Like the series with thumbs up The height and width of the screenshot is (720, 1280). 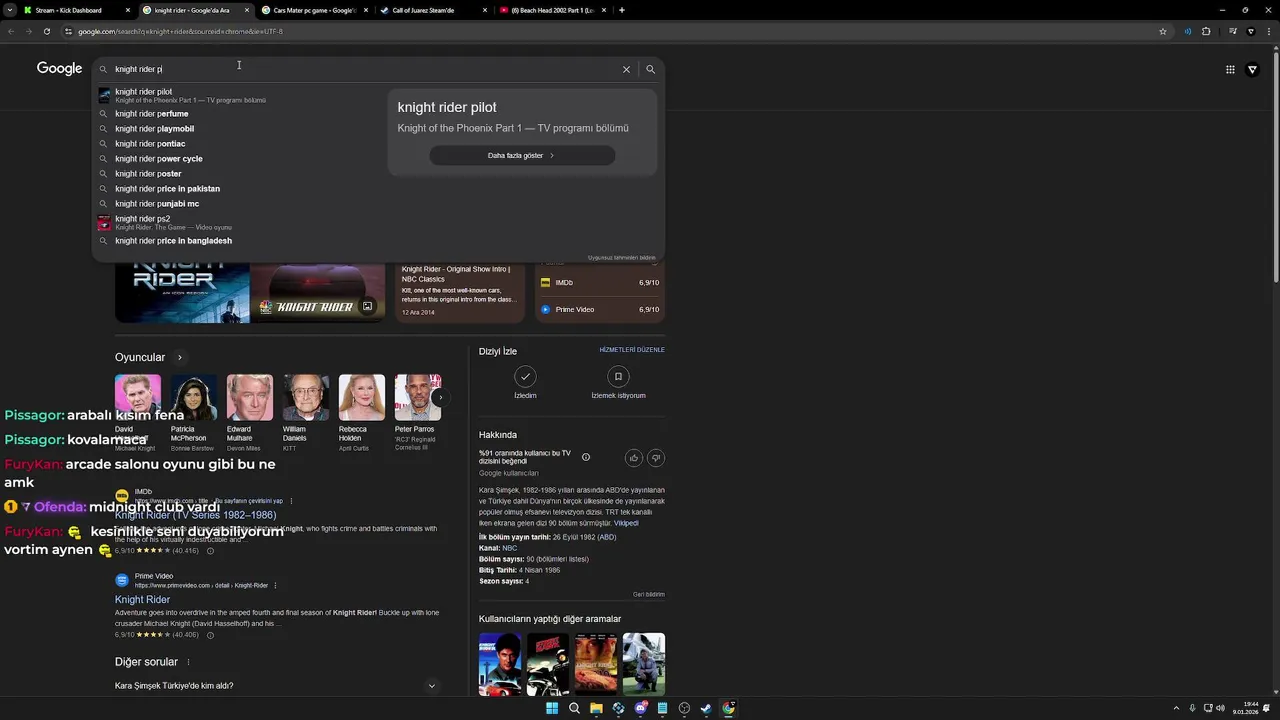tap(633, 458)
